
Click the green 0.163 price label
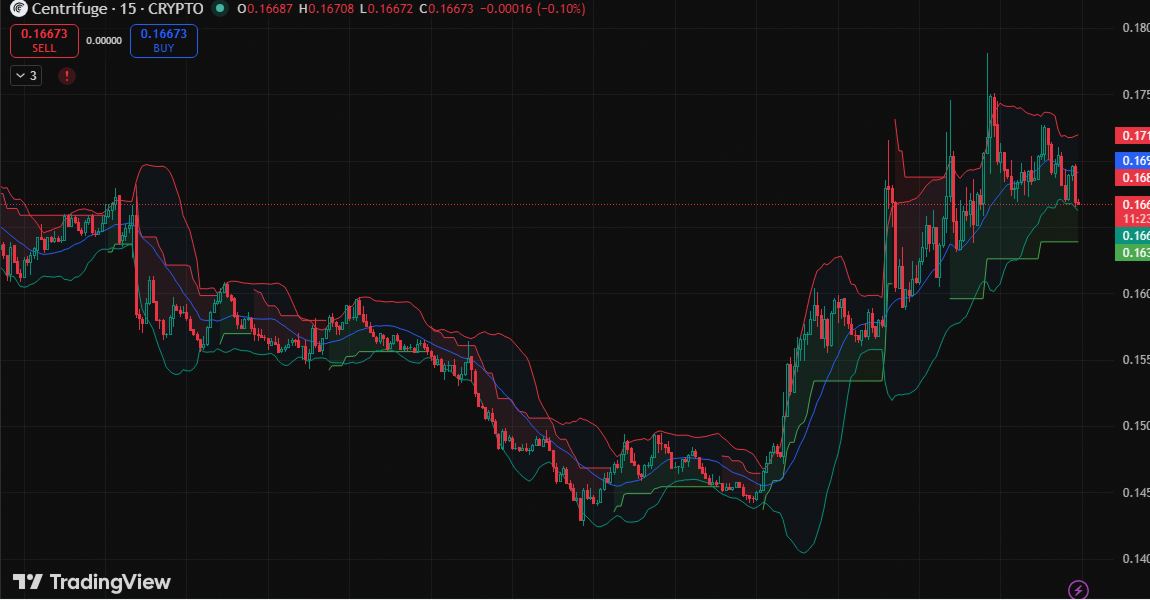pyautogui.click(x=1132, y=253)
